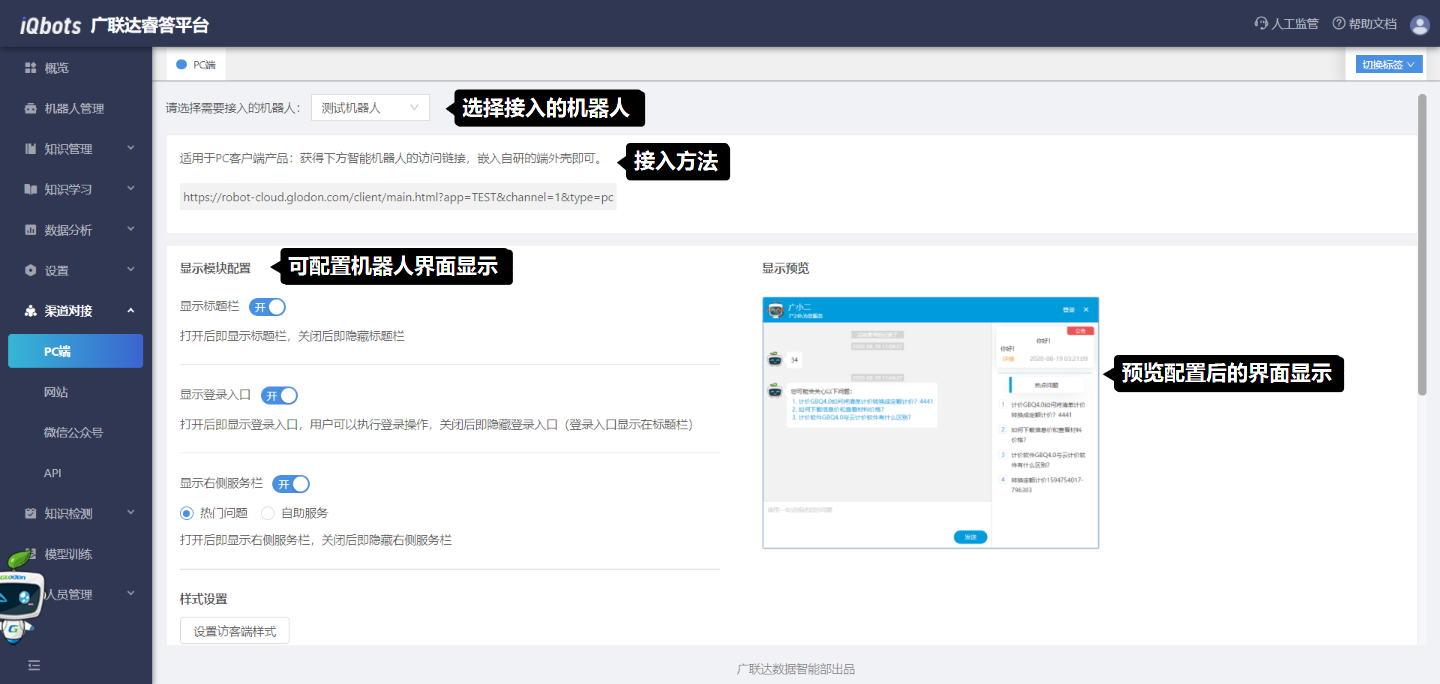1440x684 pixels.
Task: Open the 微信公众号 channel menu item
Action: 73,433
